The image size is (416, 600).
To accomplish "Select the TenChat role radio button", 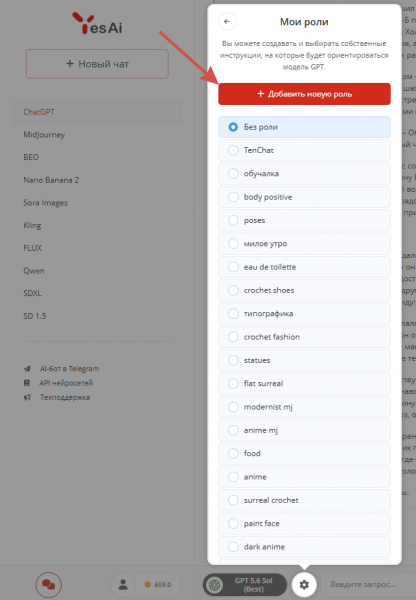I will point(233,150).
